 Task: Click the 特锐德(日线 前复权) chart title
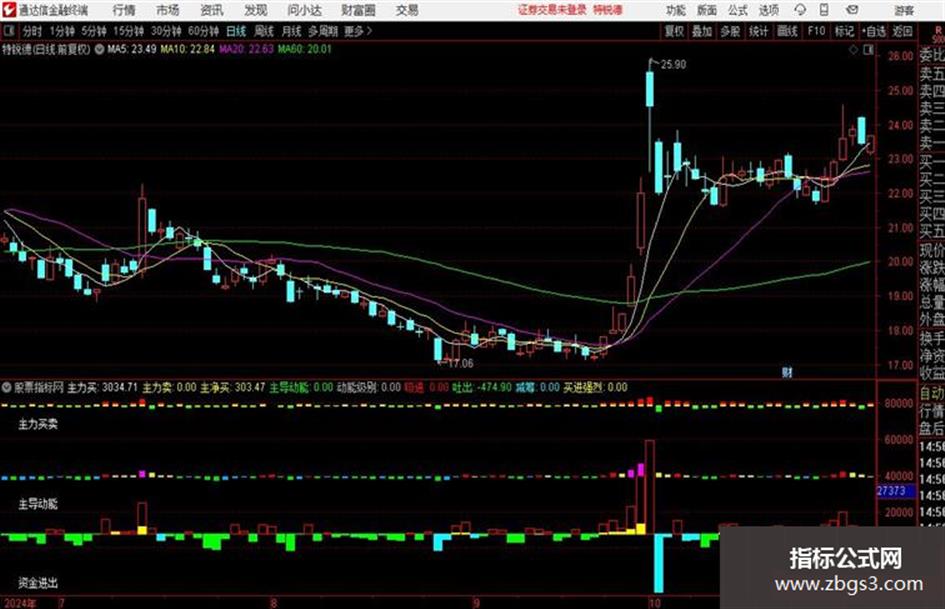click(x=46, y=49)
